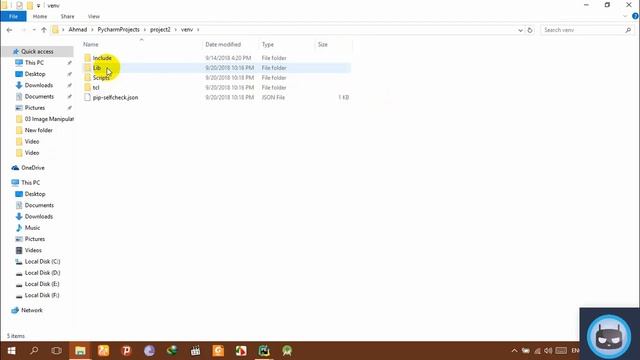Open the Windows Start menu
This screenshot has height=360, width=640.
pos(11,351)
